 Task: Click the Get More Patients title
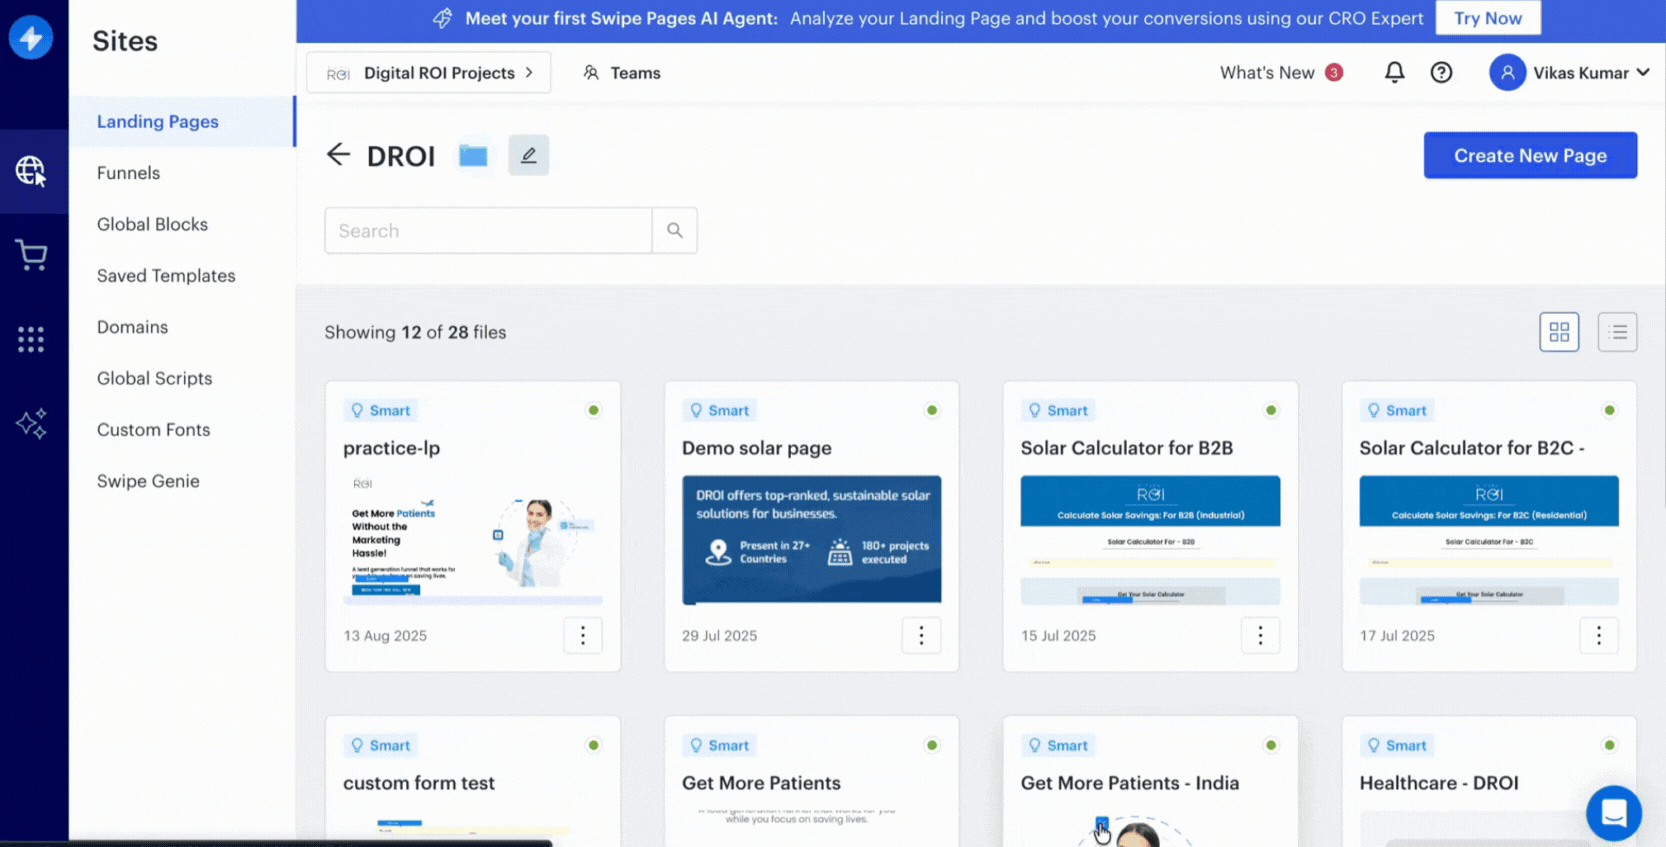(x=761, y=783)
